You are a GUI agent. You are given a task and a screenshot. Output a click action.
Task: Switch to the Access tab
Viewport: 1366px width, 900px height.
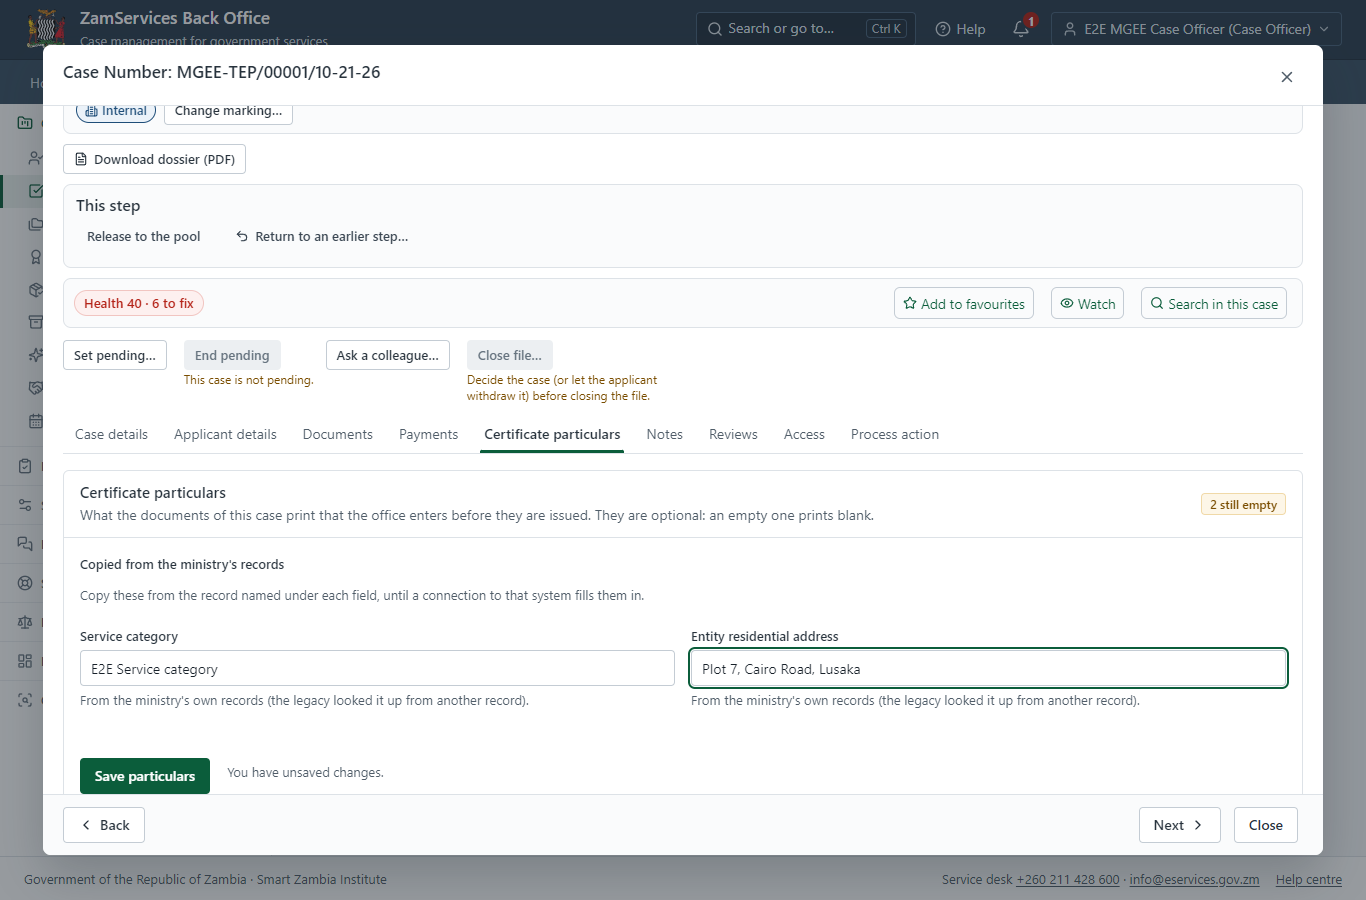(x=804, y=434)
